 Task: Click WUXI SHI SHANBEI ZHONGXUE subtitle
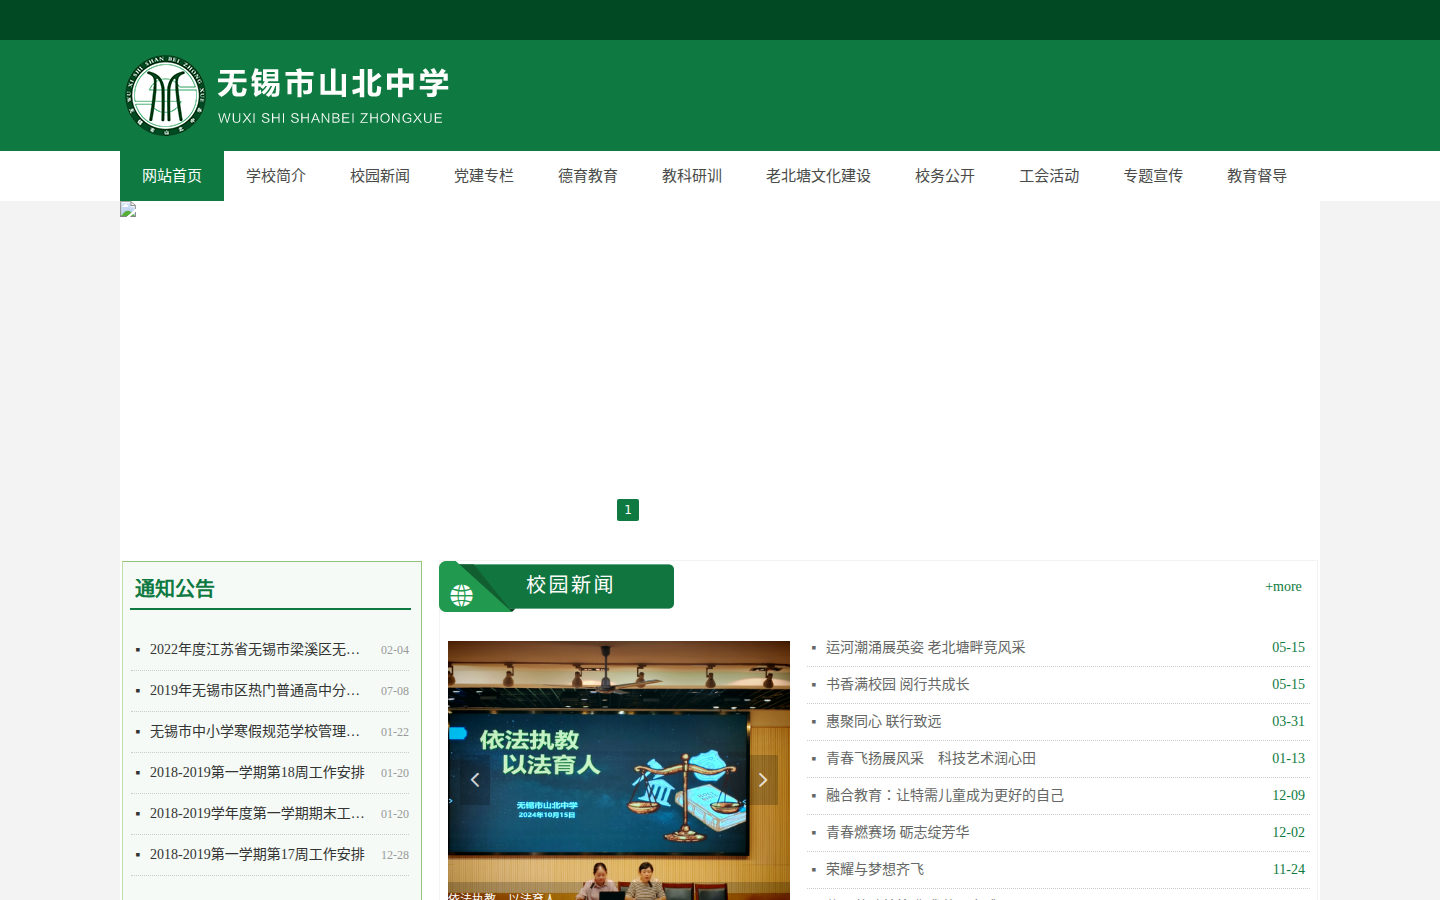(x=330, y=118)
